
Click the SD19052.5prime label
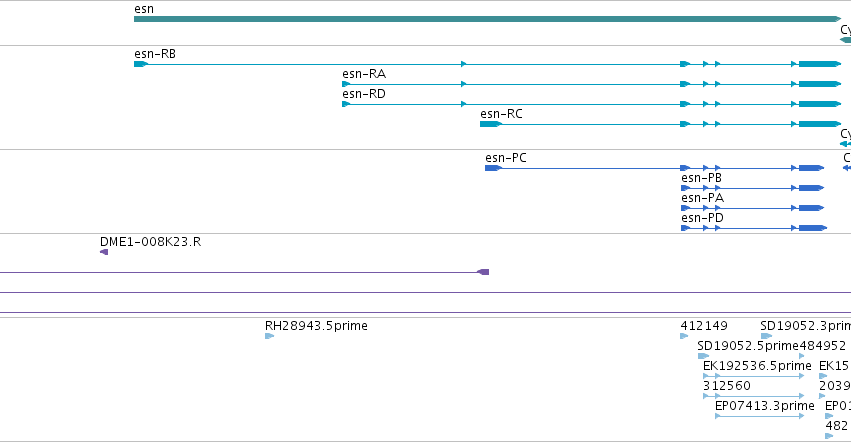point(748,346)
